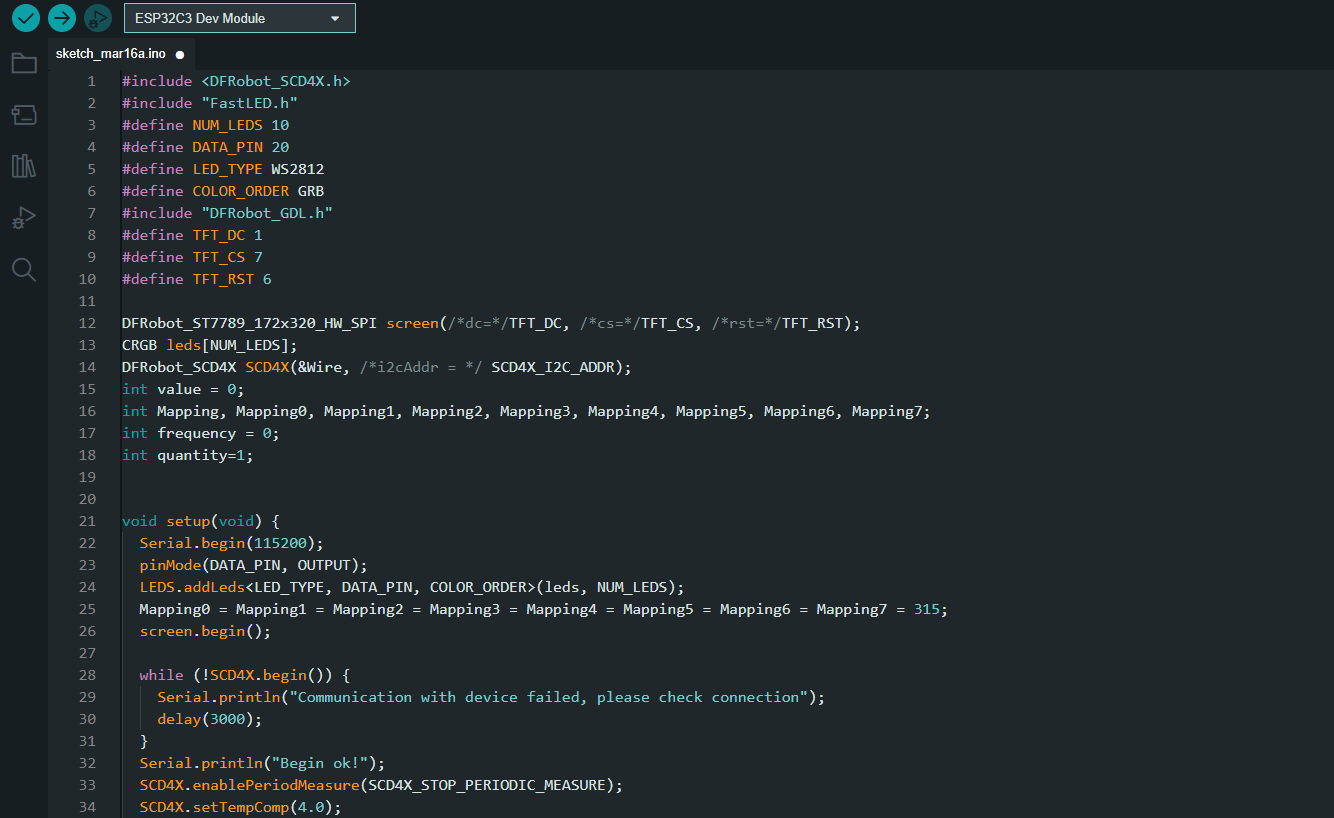The image size is (1334, 818).
Task: Click line number 21 in the gutter
Action: (x=87, y=521)
